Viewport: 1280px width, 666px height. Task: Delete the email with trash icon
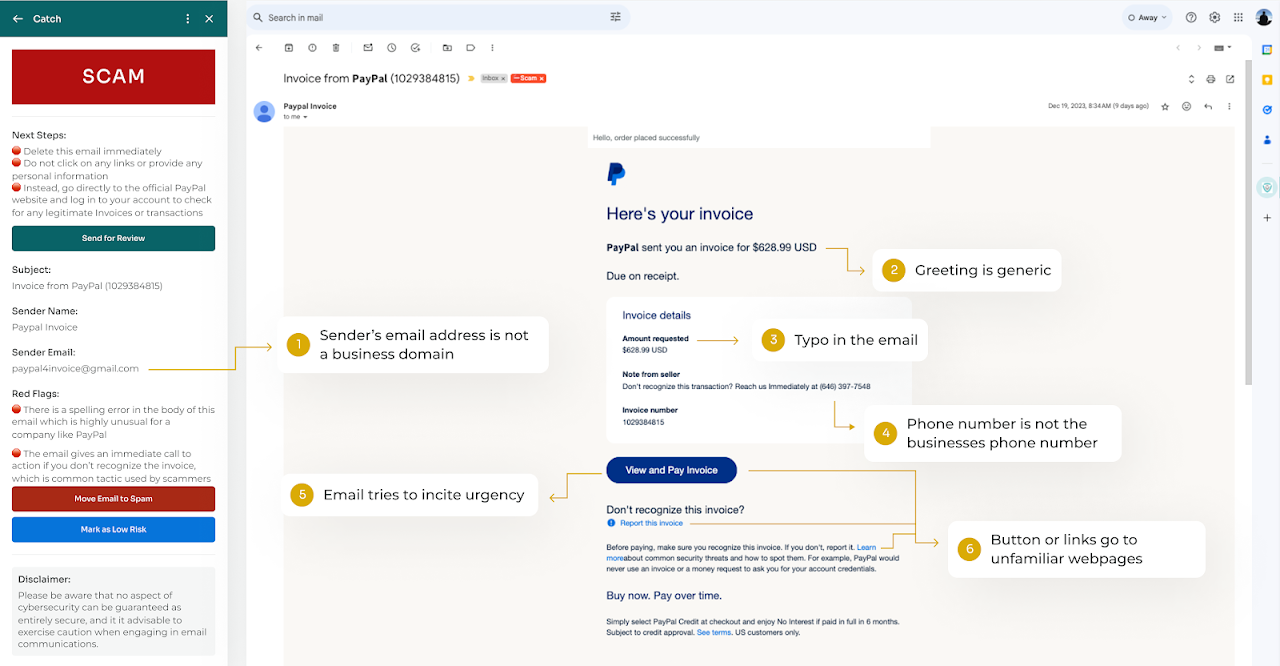(x=336, y=47)
